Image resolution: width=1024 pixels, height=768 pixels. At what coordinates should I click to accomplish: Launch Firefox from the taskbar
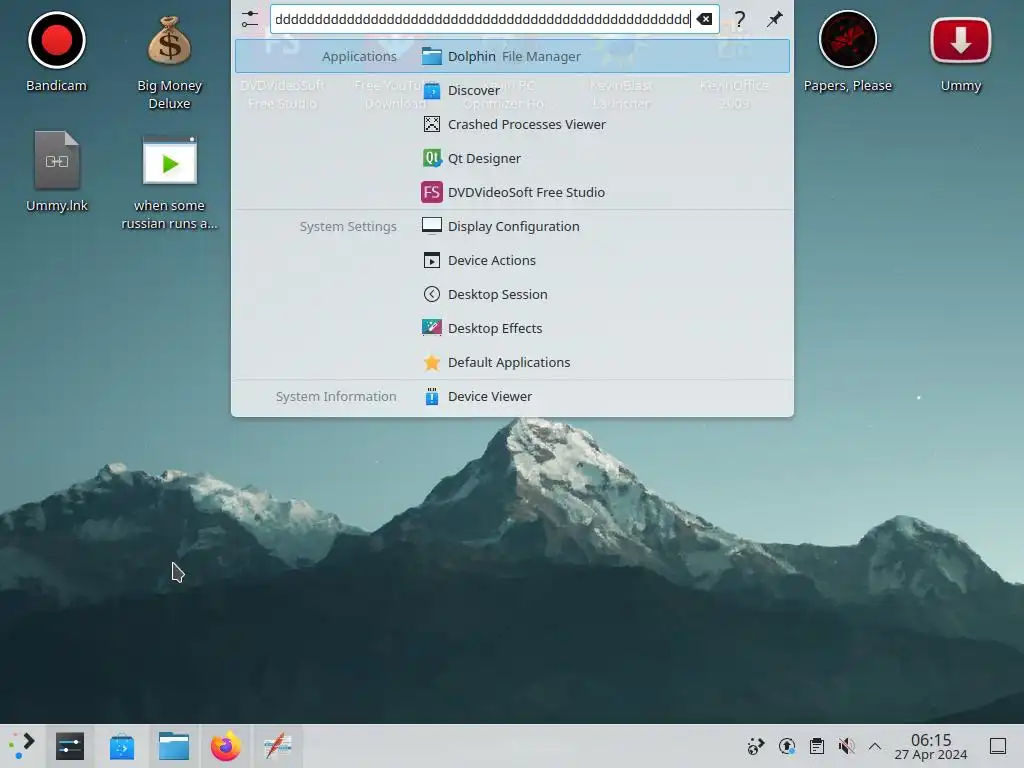(x=225, y=746)
